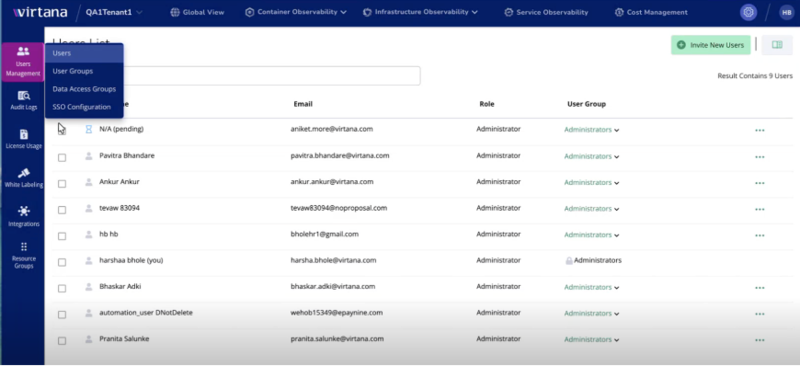Click the user avatar icon beside Pavitra Bhandare
This screenshot has height=366, width=800.
pyautogui.click(x=89, y=156)
